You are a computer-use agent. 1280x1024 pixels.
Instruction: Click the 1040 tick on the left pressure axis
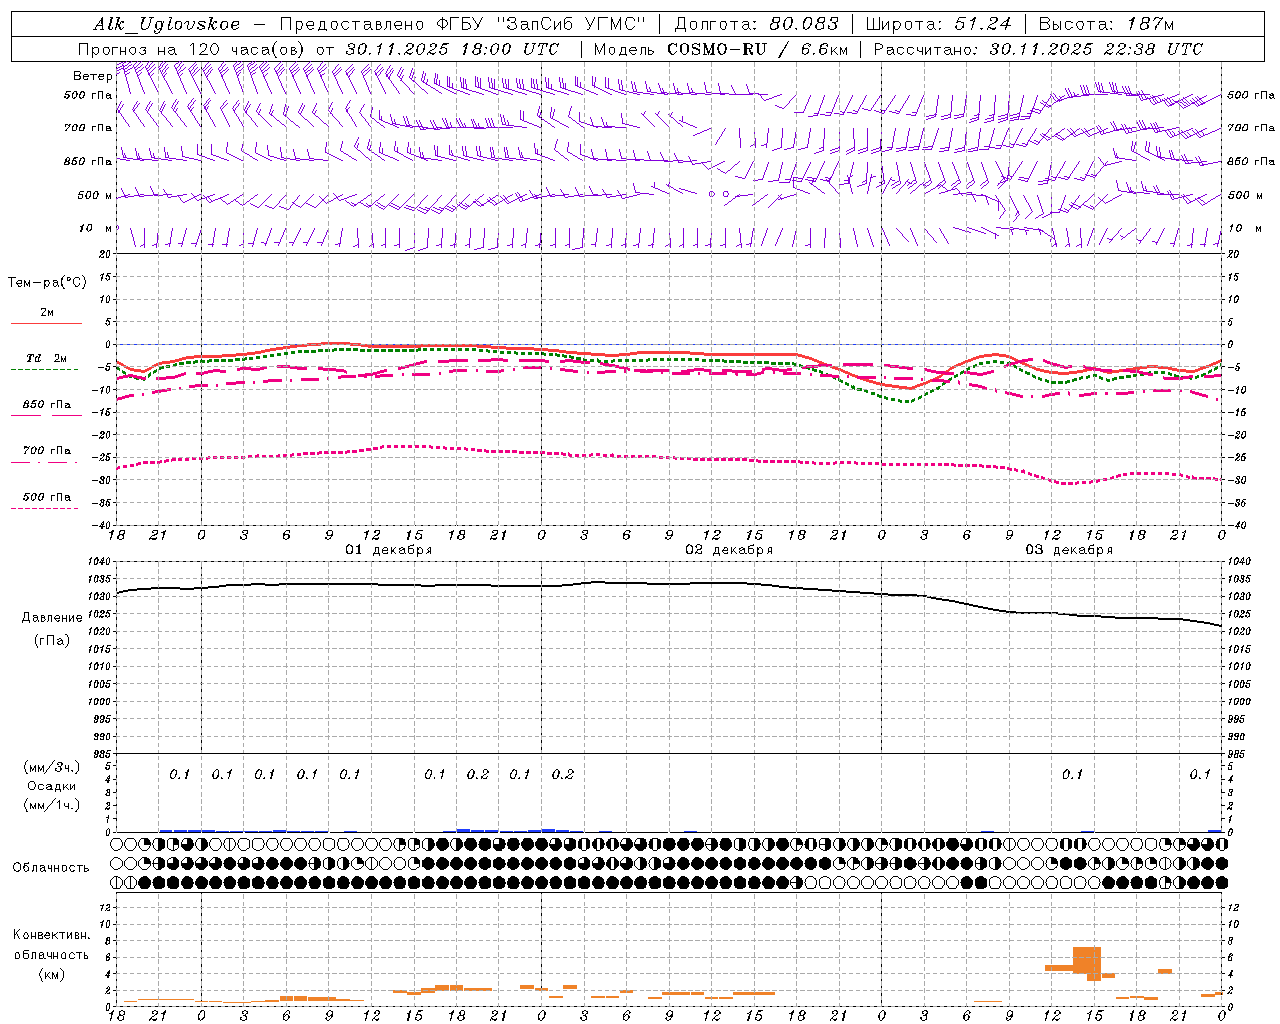(100, 562)
